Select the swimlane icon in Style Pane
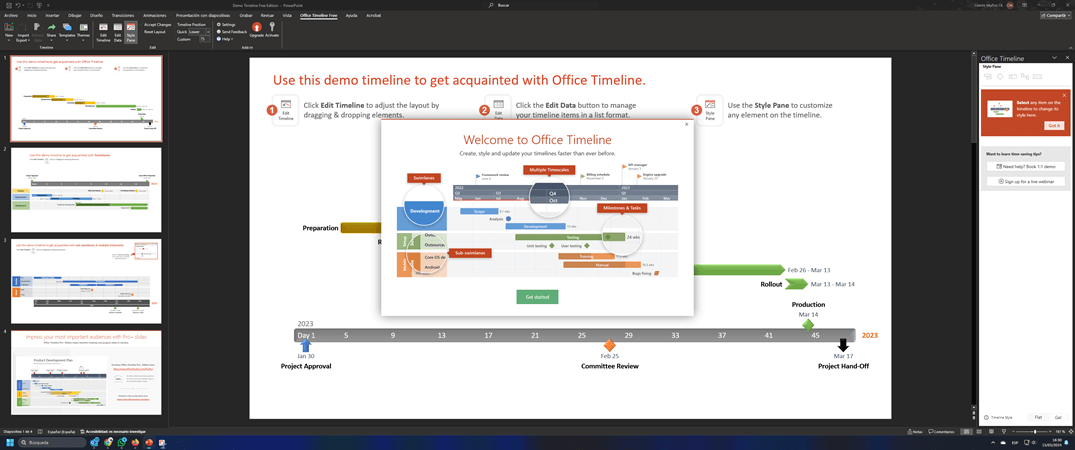This screenshot has height=450, width=1075. click(x=1011, y=76)
